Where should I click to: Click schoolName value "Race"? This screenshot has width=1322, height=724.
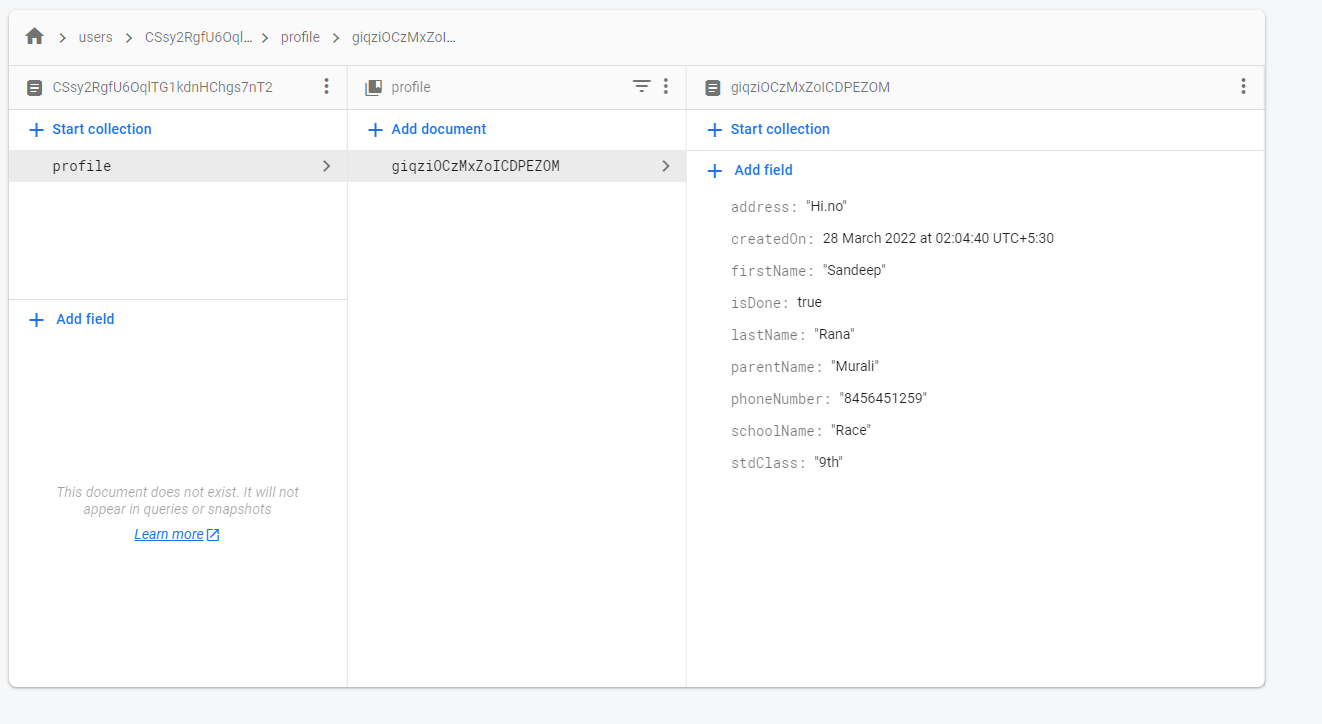(x=851, y=431)
